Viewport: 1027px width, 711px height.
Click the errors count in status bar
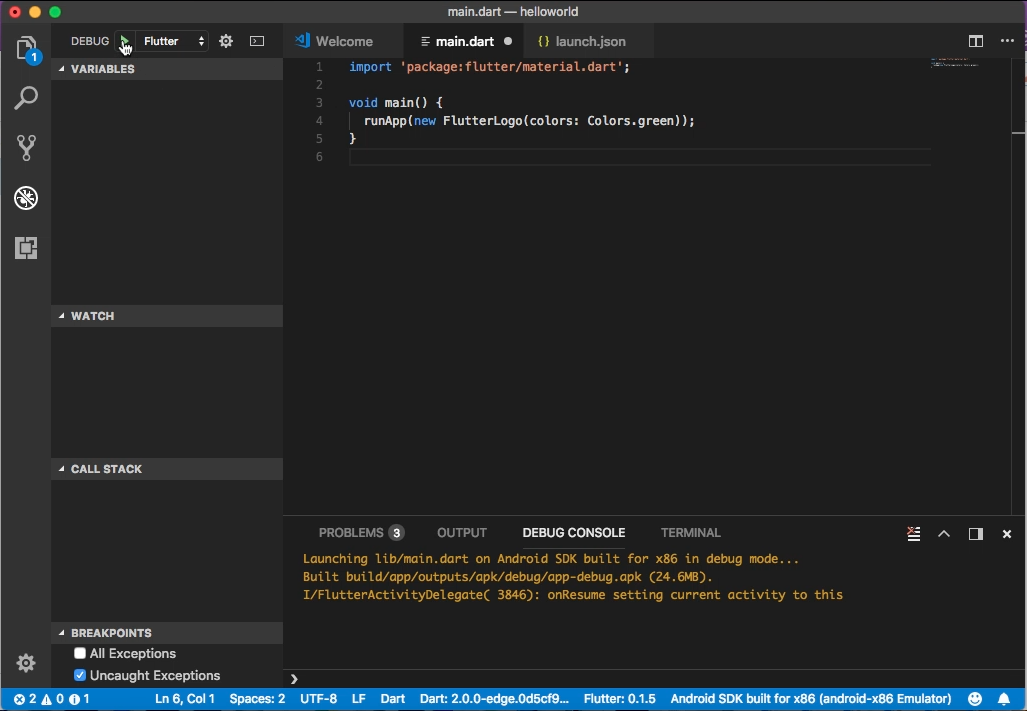tap(26, 699)
